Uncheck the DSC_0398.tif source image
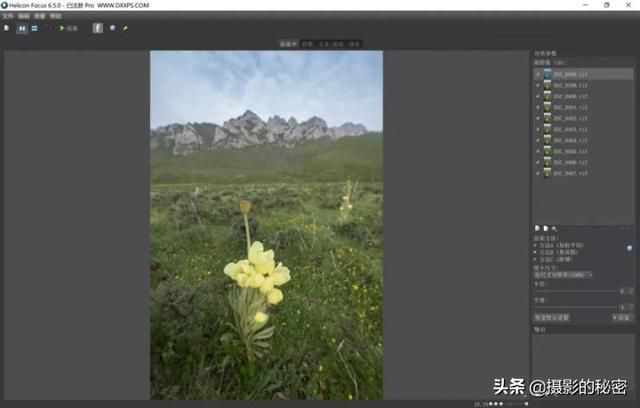Image resolution: width=640 pixels, height=408 pixels. coord(538,75)
